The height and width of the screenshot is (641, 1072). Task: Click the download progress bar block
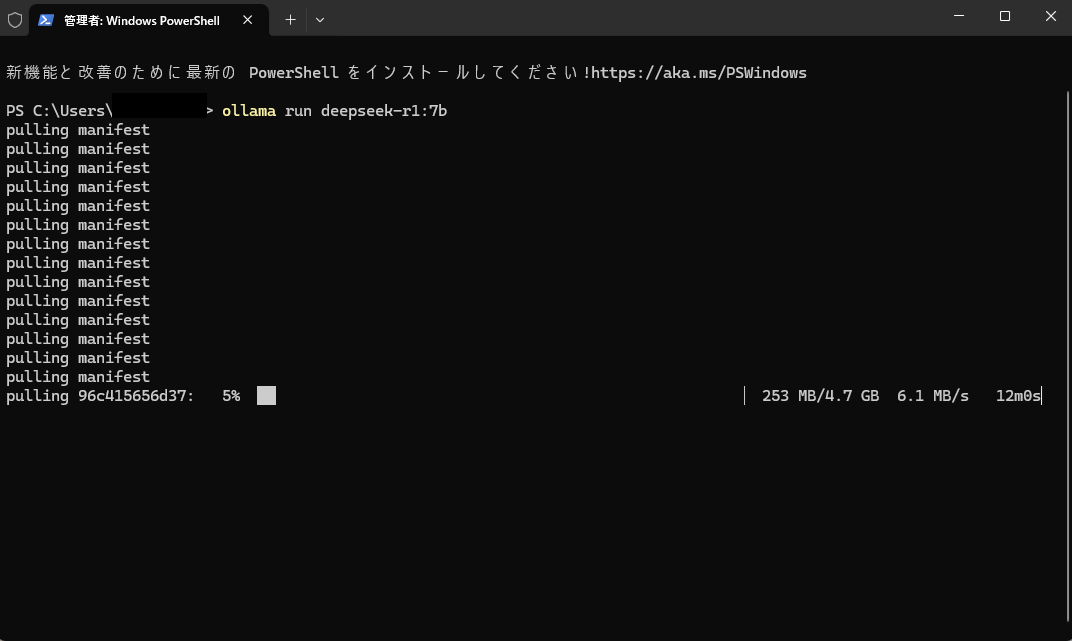click(x=266, y=396)
